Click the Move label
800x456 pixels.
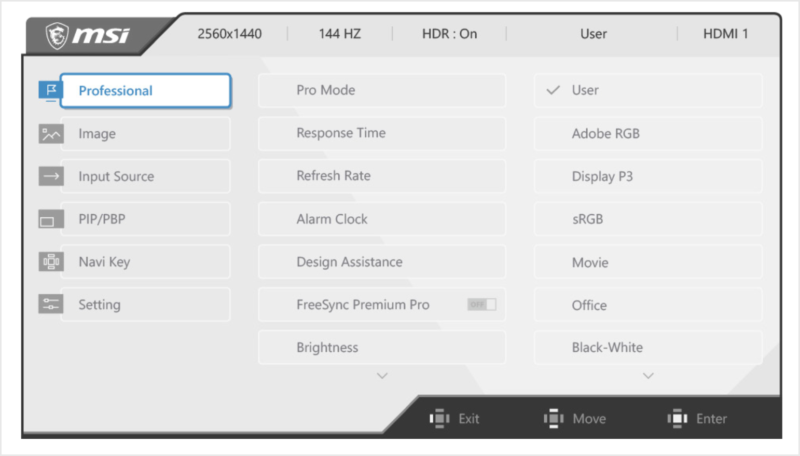pos(589,419)
